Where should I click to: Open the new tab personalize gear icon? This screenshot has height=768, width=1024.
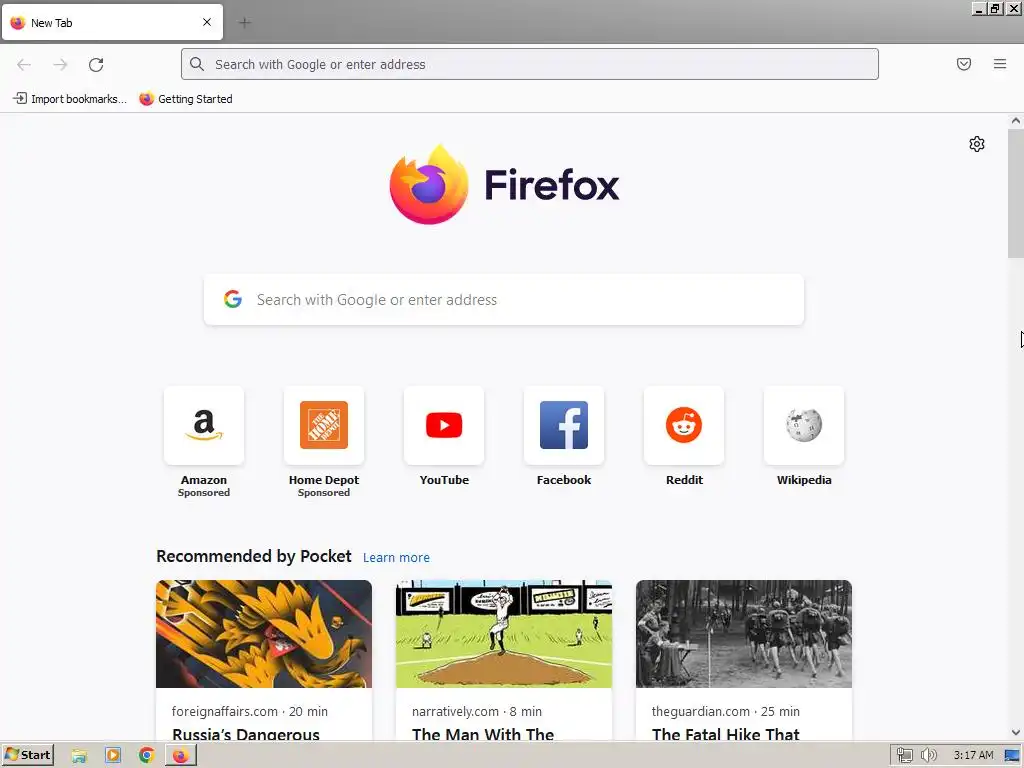coord(977,144)
